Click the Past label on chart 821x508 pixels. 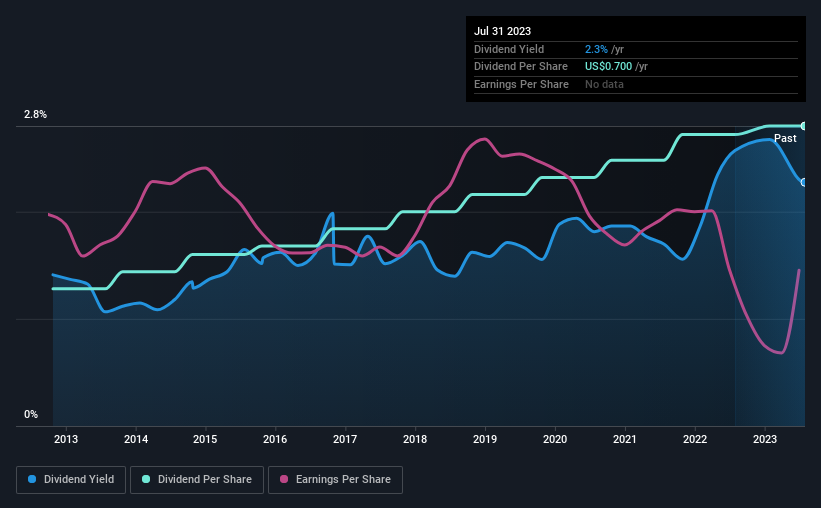click(785, 138)
